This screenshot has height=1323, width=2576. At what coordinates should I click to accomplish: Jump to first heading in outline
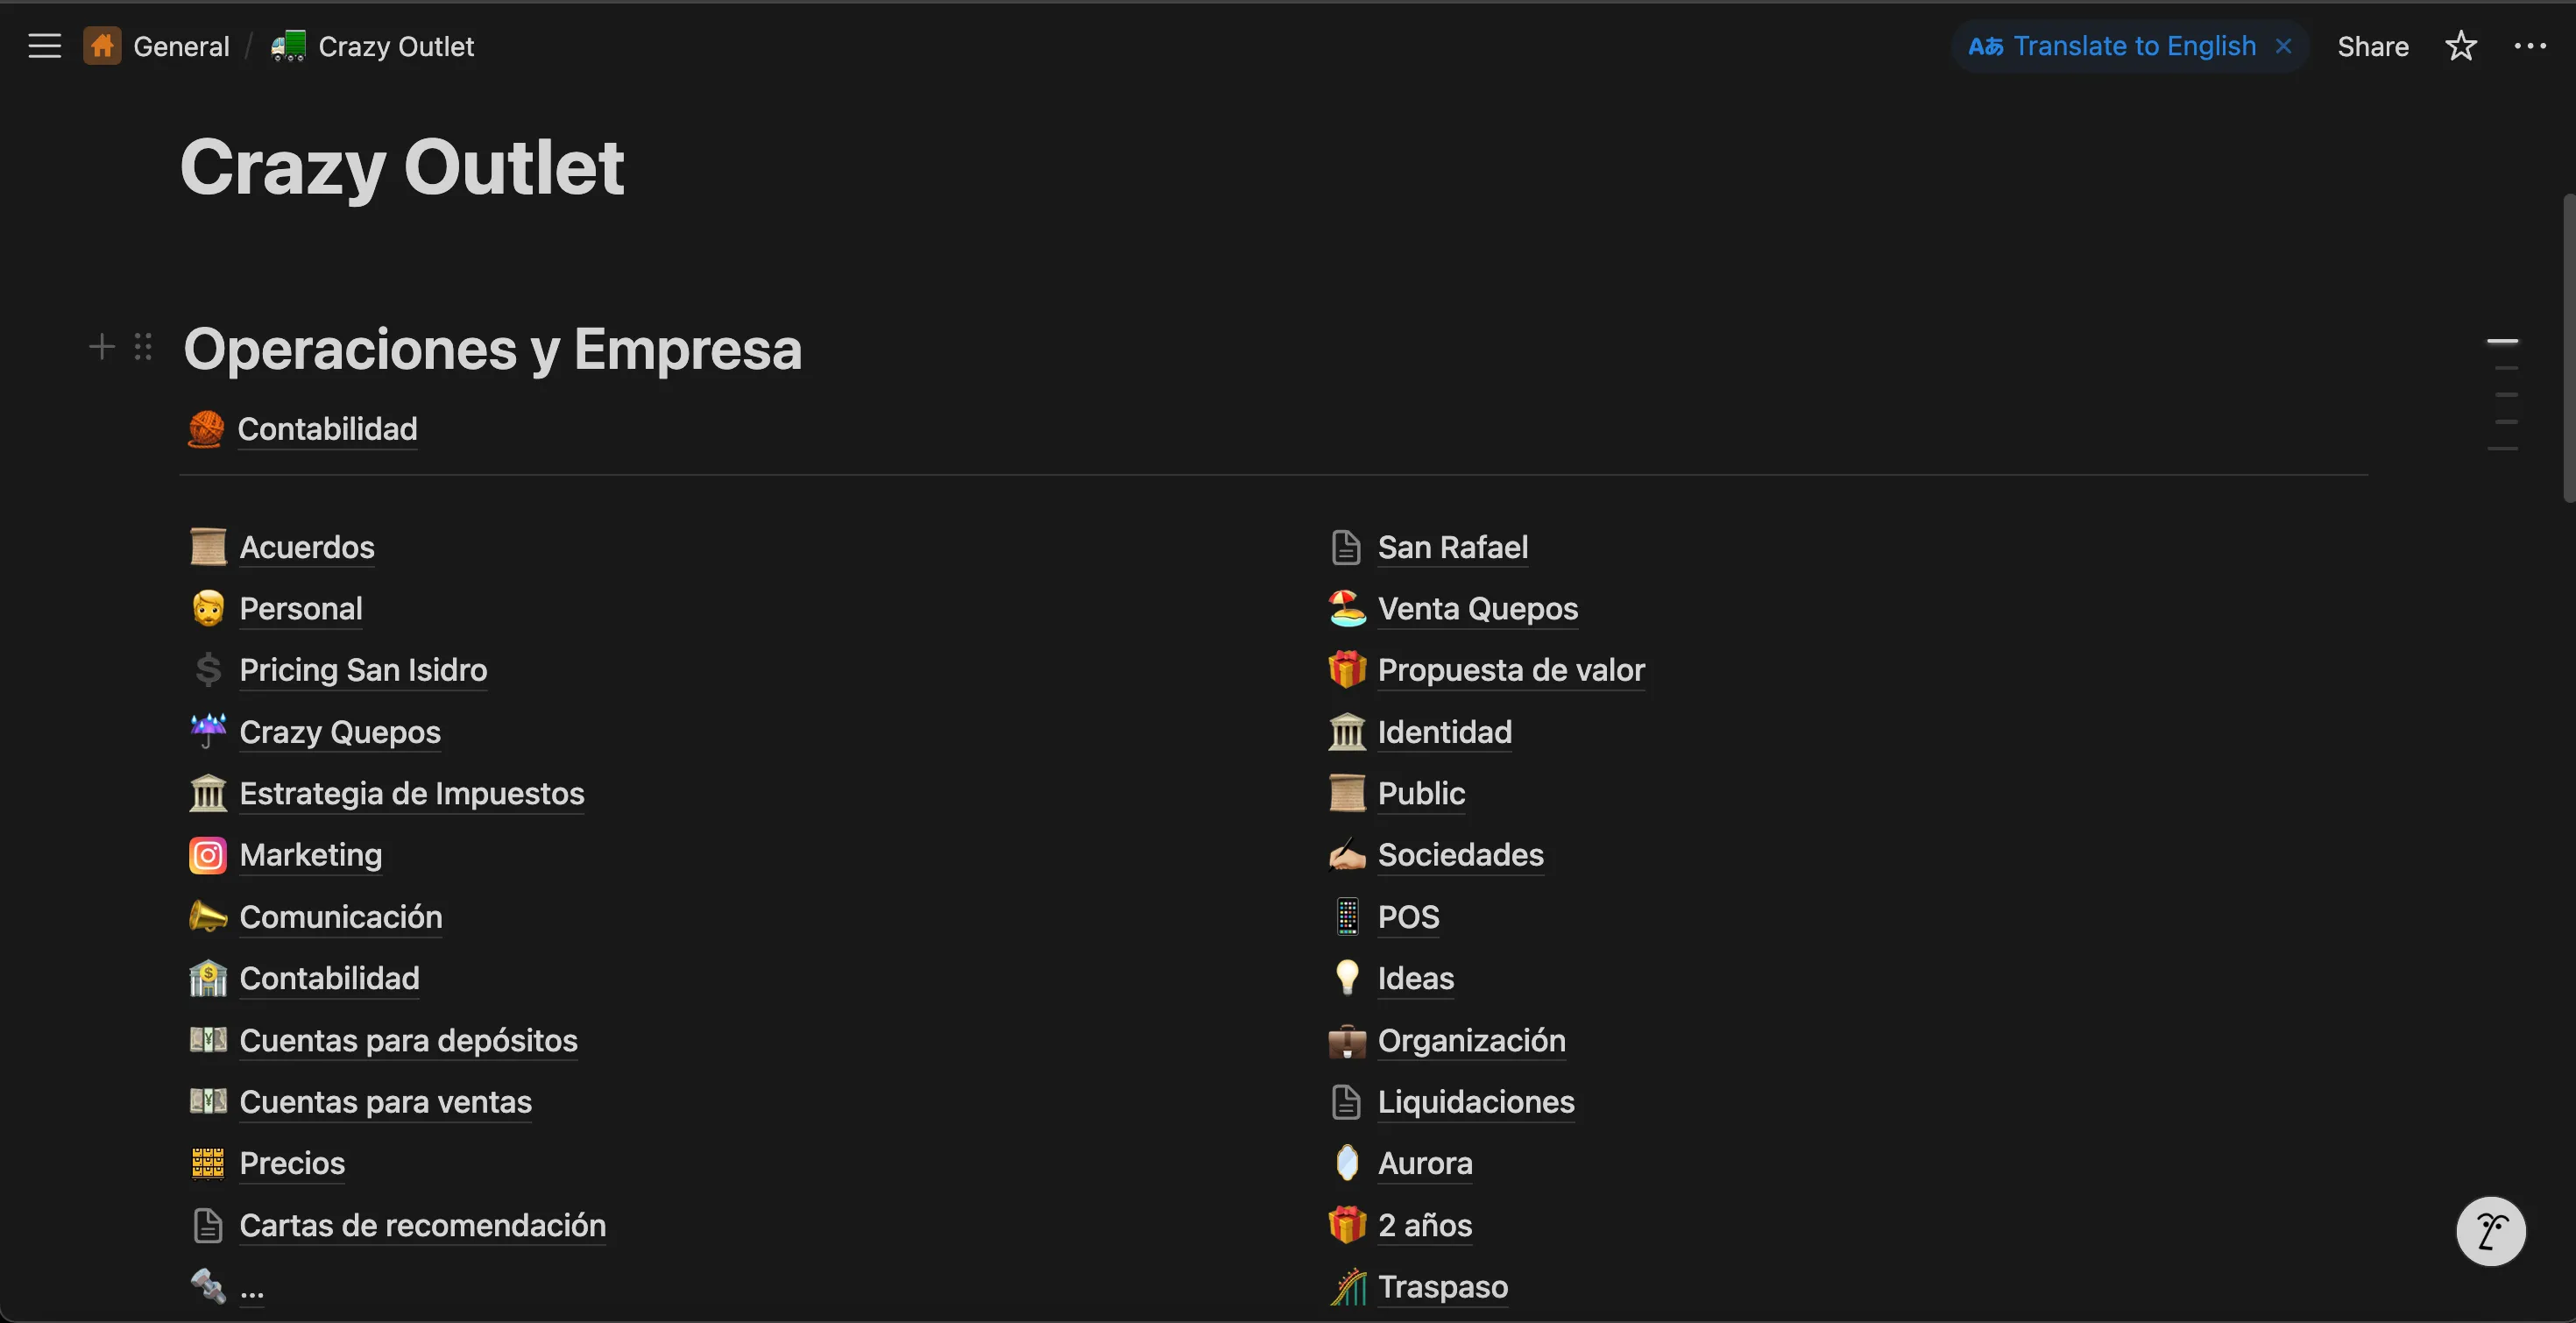pos(2502,342)
